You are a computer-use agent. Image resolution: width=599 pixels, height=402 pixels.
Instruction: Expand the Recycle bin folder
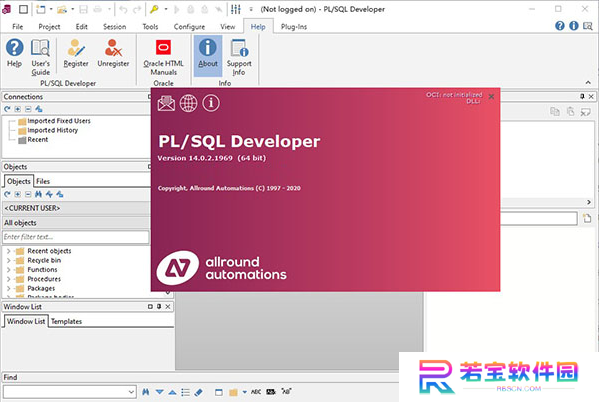pos(8,260)
